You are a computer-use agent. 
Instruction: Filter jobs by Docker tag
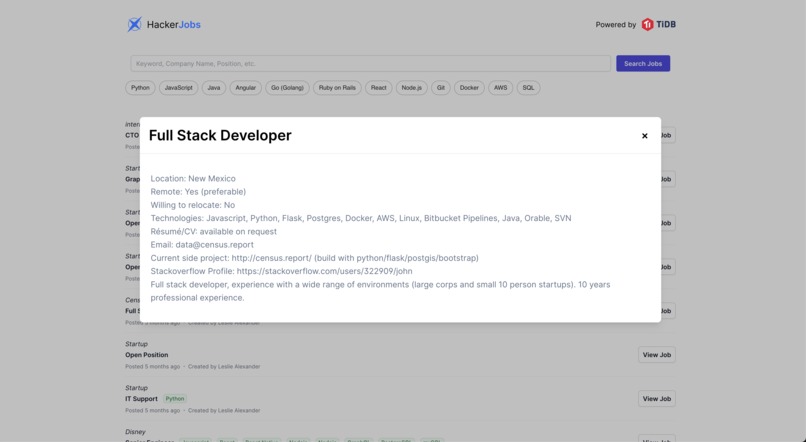point(469,88)
